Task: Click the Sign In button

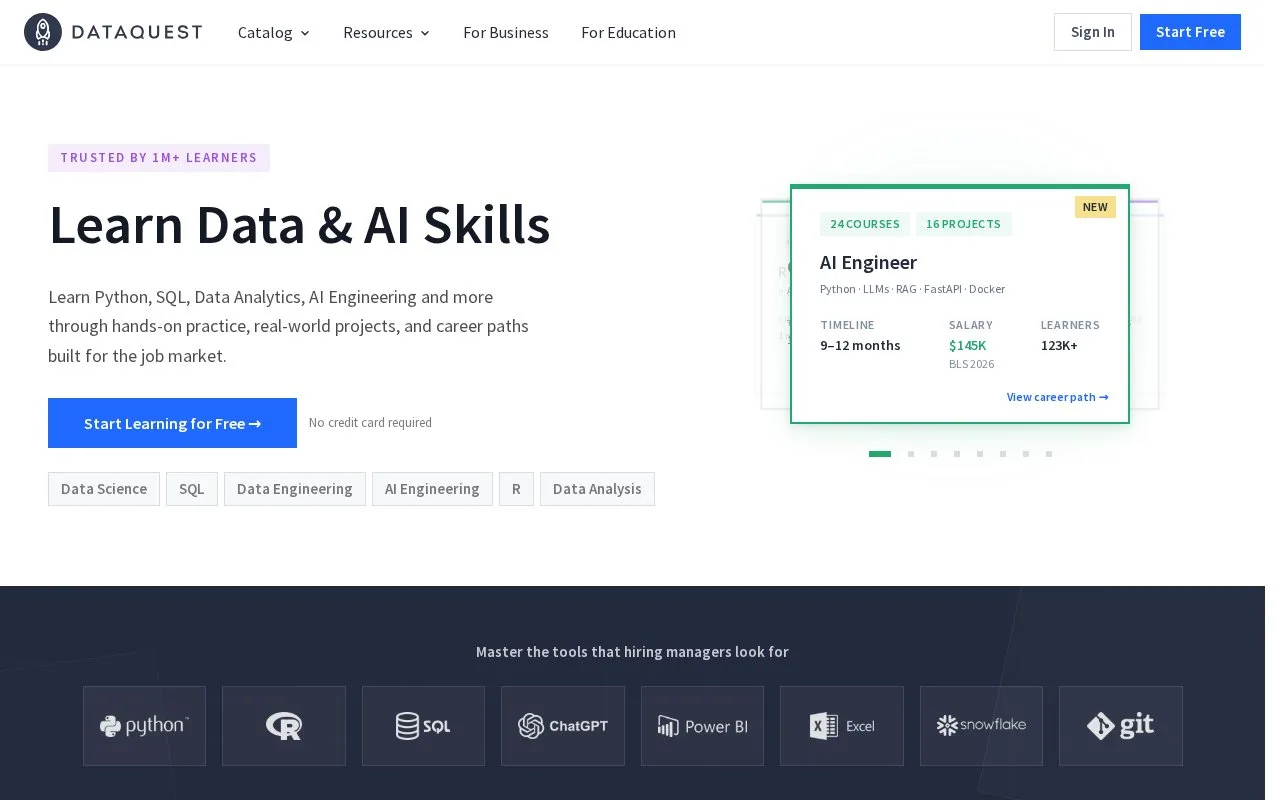Action: point(1093,32)
